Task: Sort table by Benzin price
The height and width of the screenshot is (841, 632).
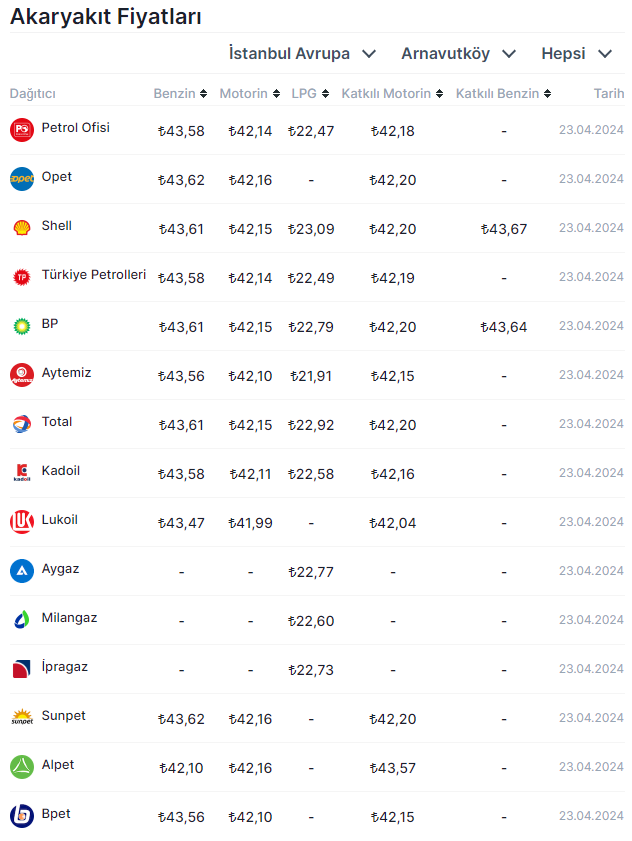Action: click(x=180, y=94)
